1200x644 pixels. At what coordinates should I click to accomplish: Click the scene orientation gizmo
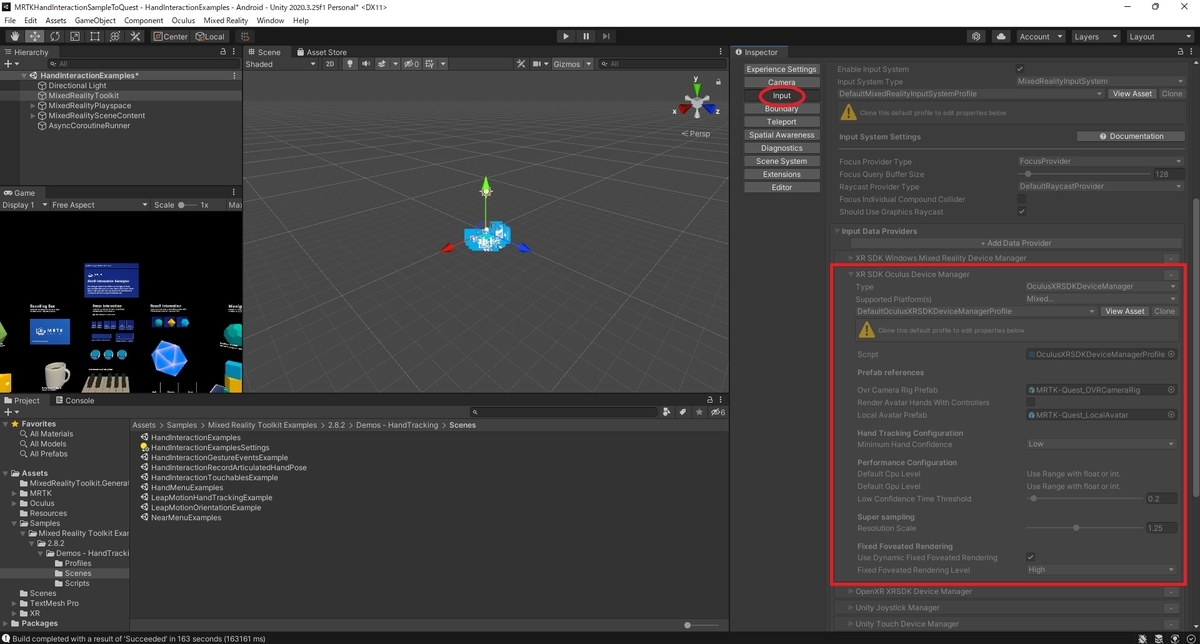pos(697,104)
